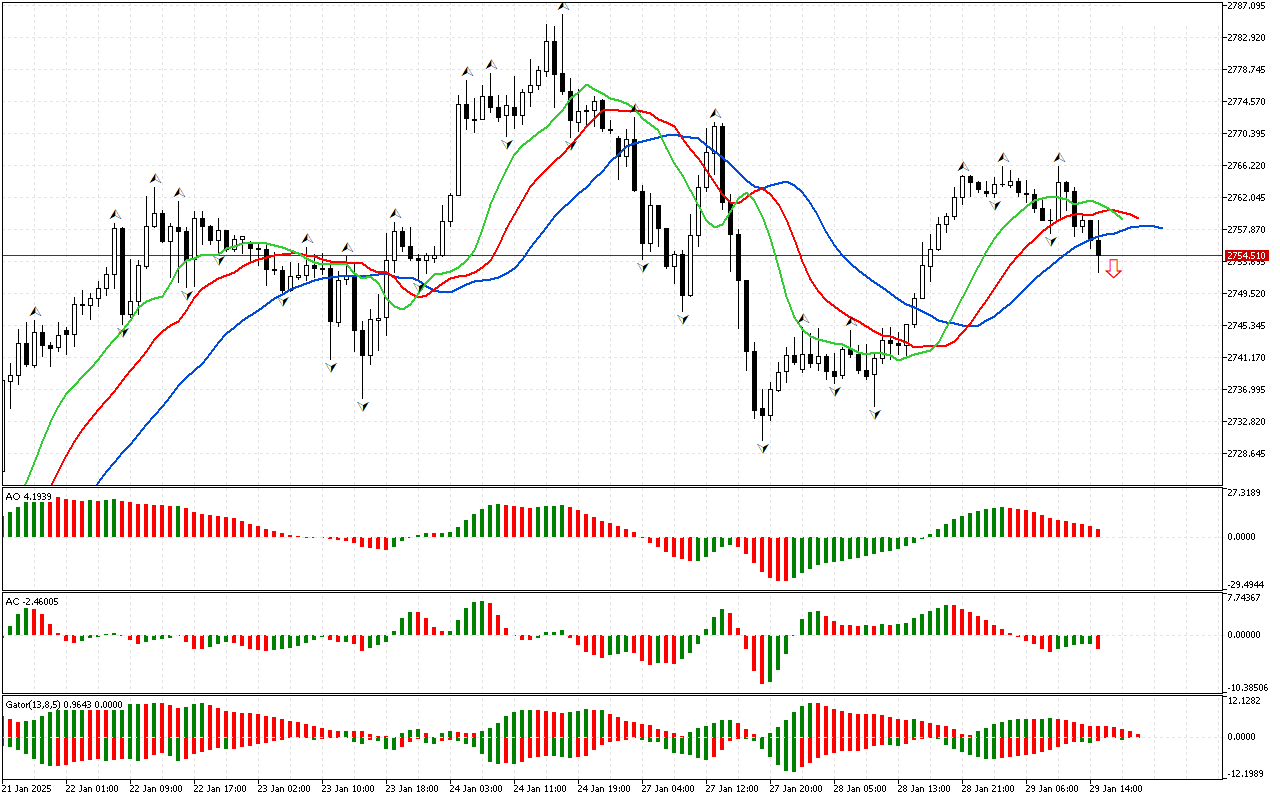
Task: Click the 23 Jan 10:00 time label
Action: 348,788
